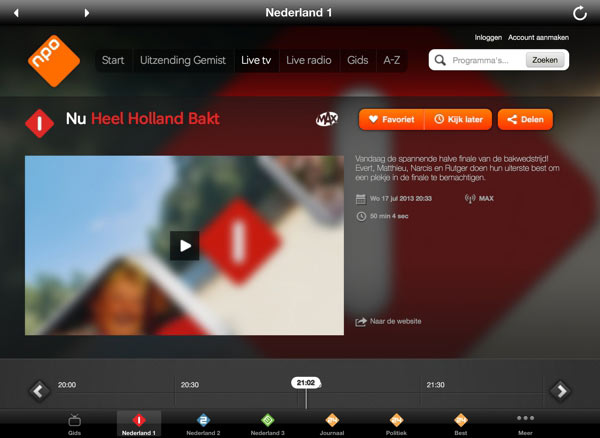The image size is (600, 438).
Task: Click the 21:30 timeline label
Action: tap(435, 385)
